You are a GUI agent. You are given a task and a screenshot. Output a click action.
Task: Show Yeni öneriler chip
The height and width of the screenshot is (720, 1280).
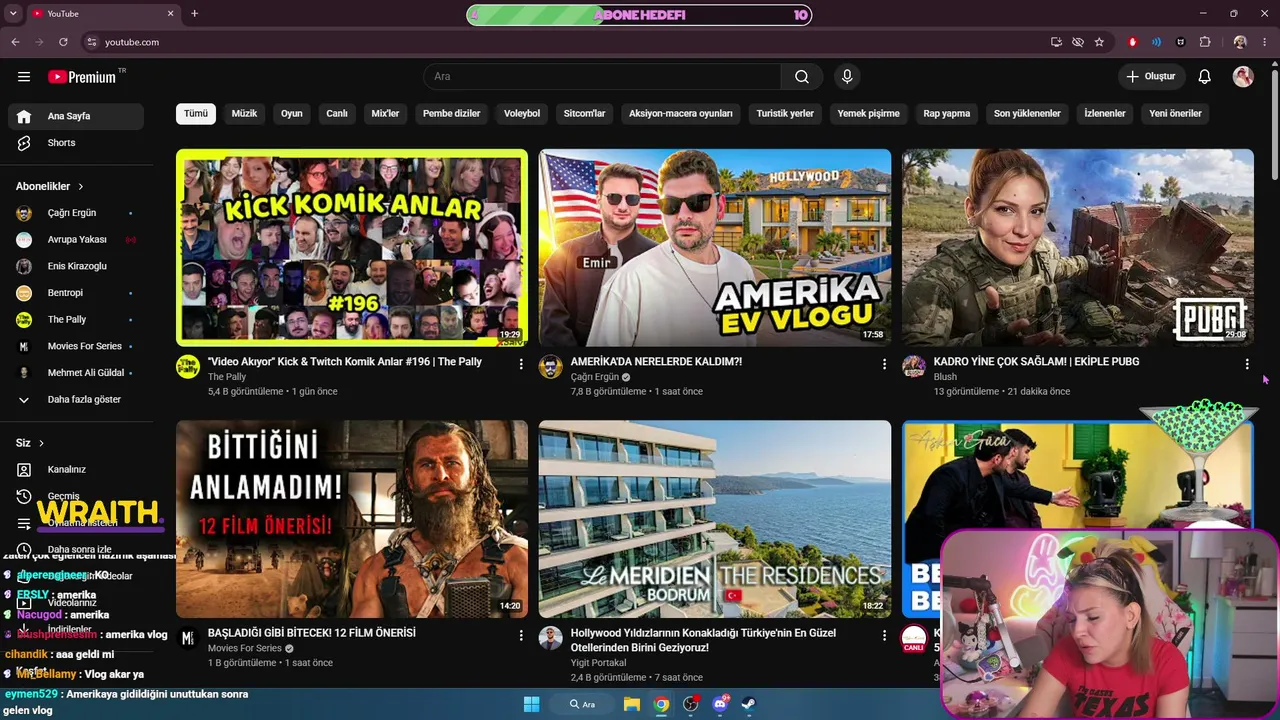(x=1176, y=114)
